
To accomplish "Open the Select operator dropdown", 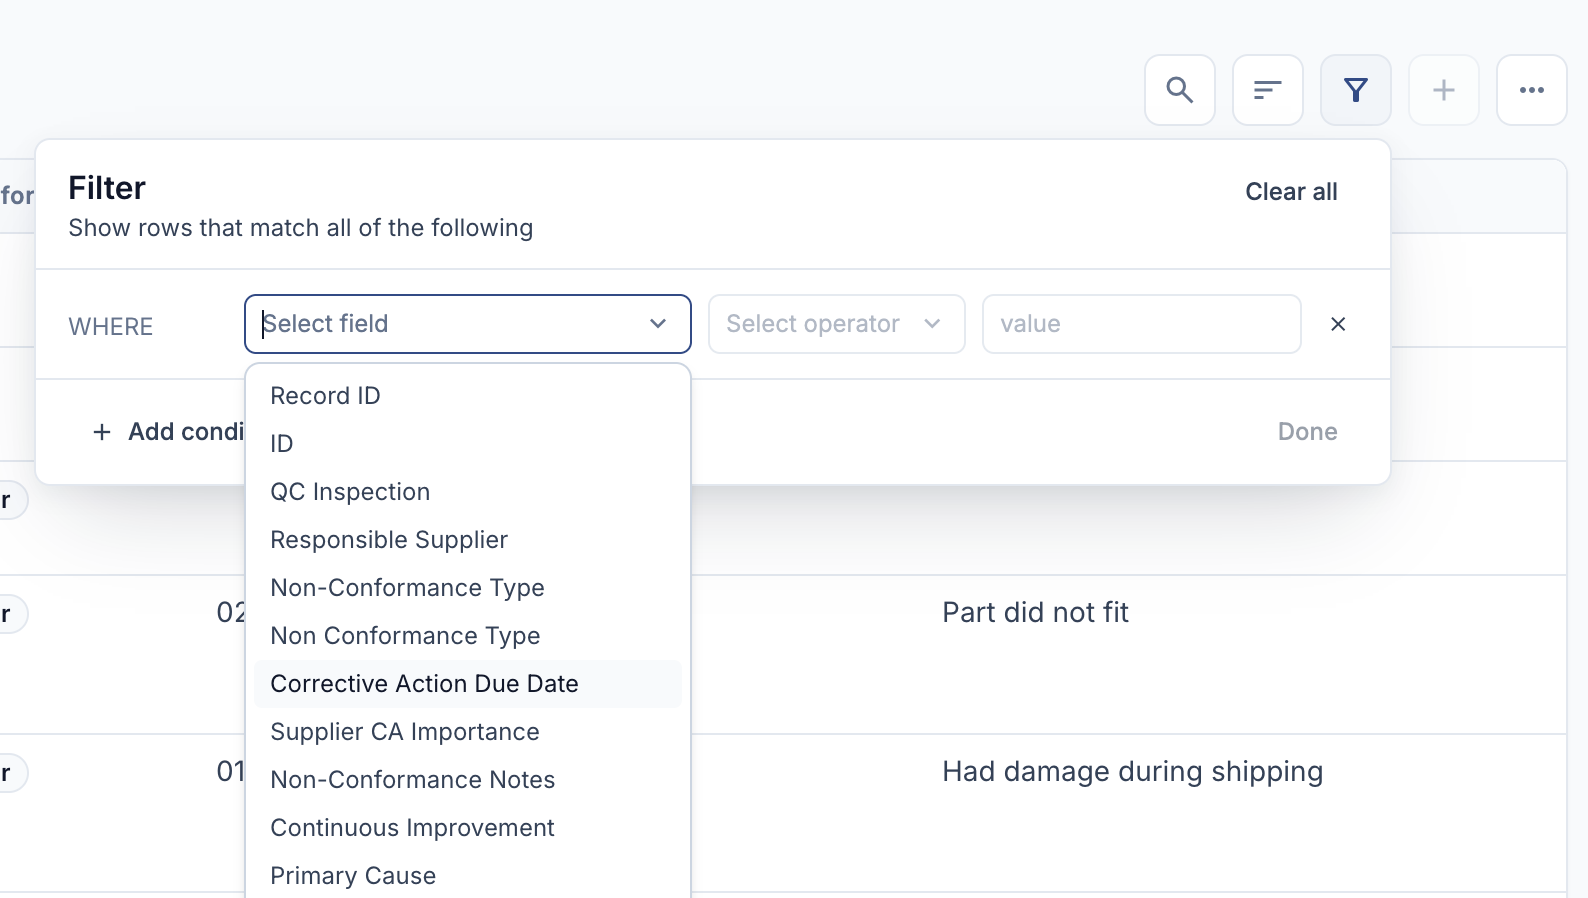I will tap(837, 324).
